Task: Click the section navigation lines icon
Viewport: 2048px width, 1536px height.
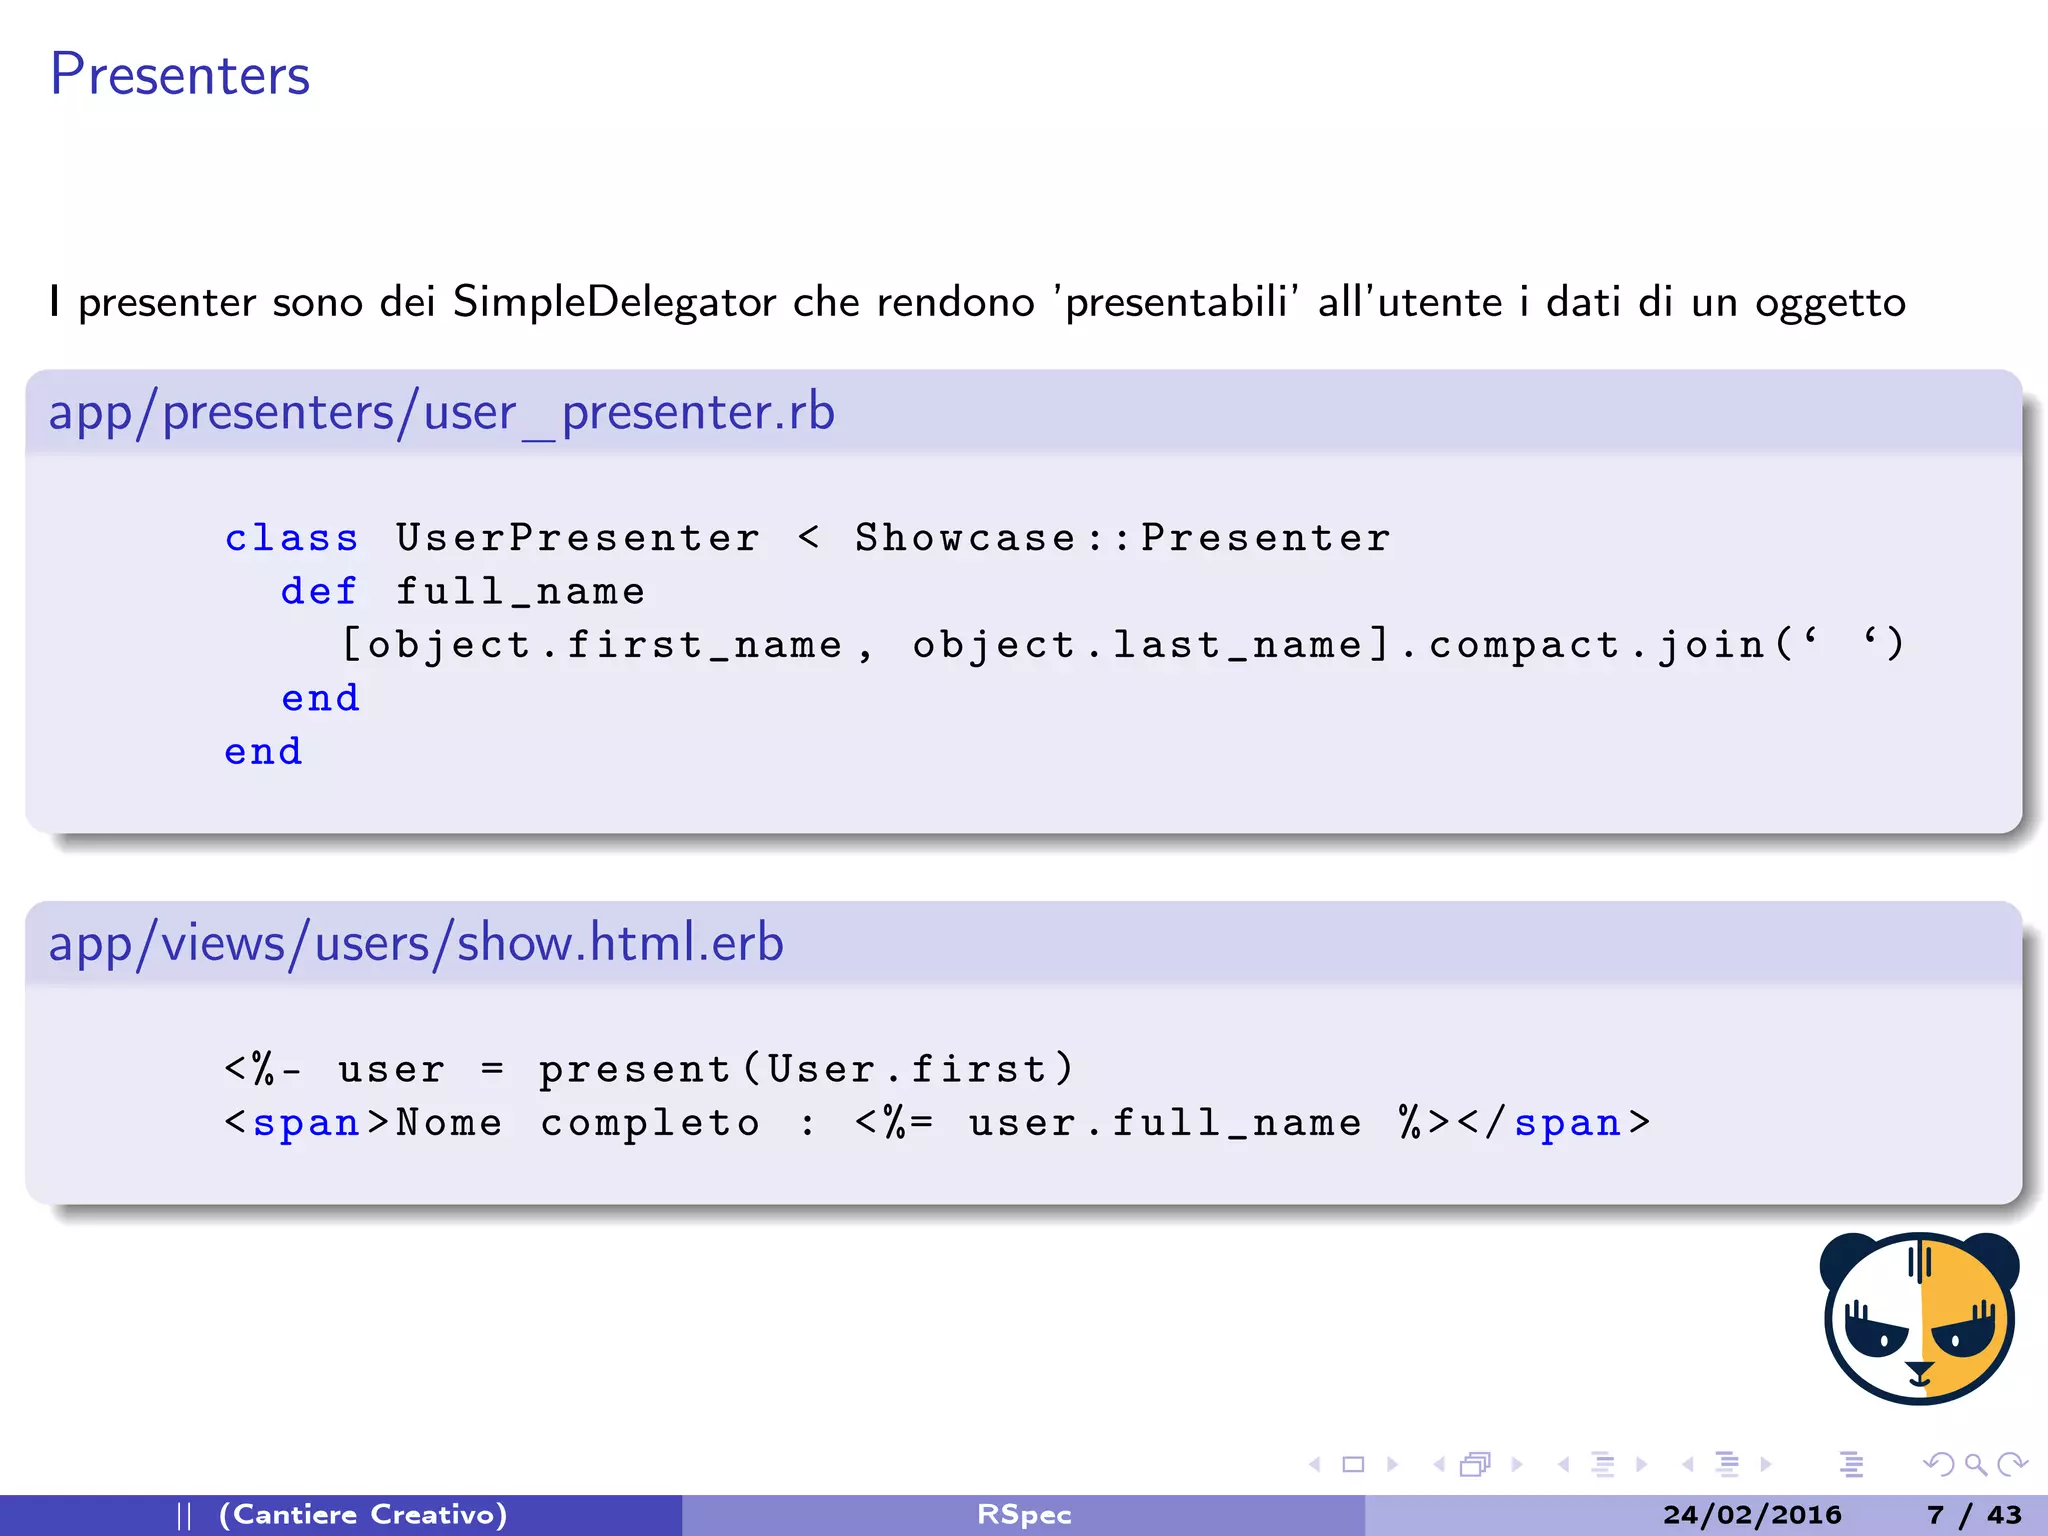Action: (1727, 1465)
